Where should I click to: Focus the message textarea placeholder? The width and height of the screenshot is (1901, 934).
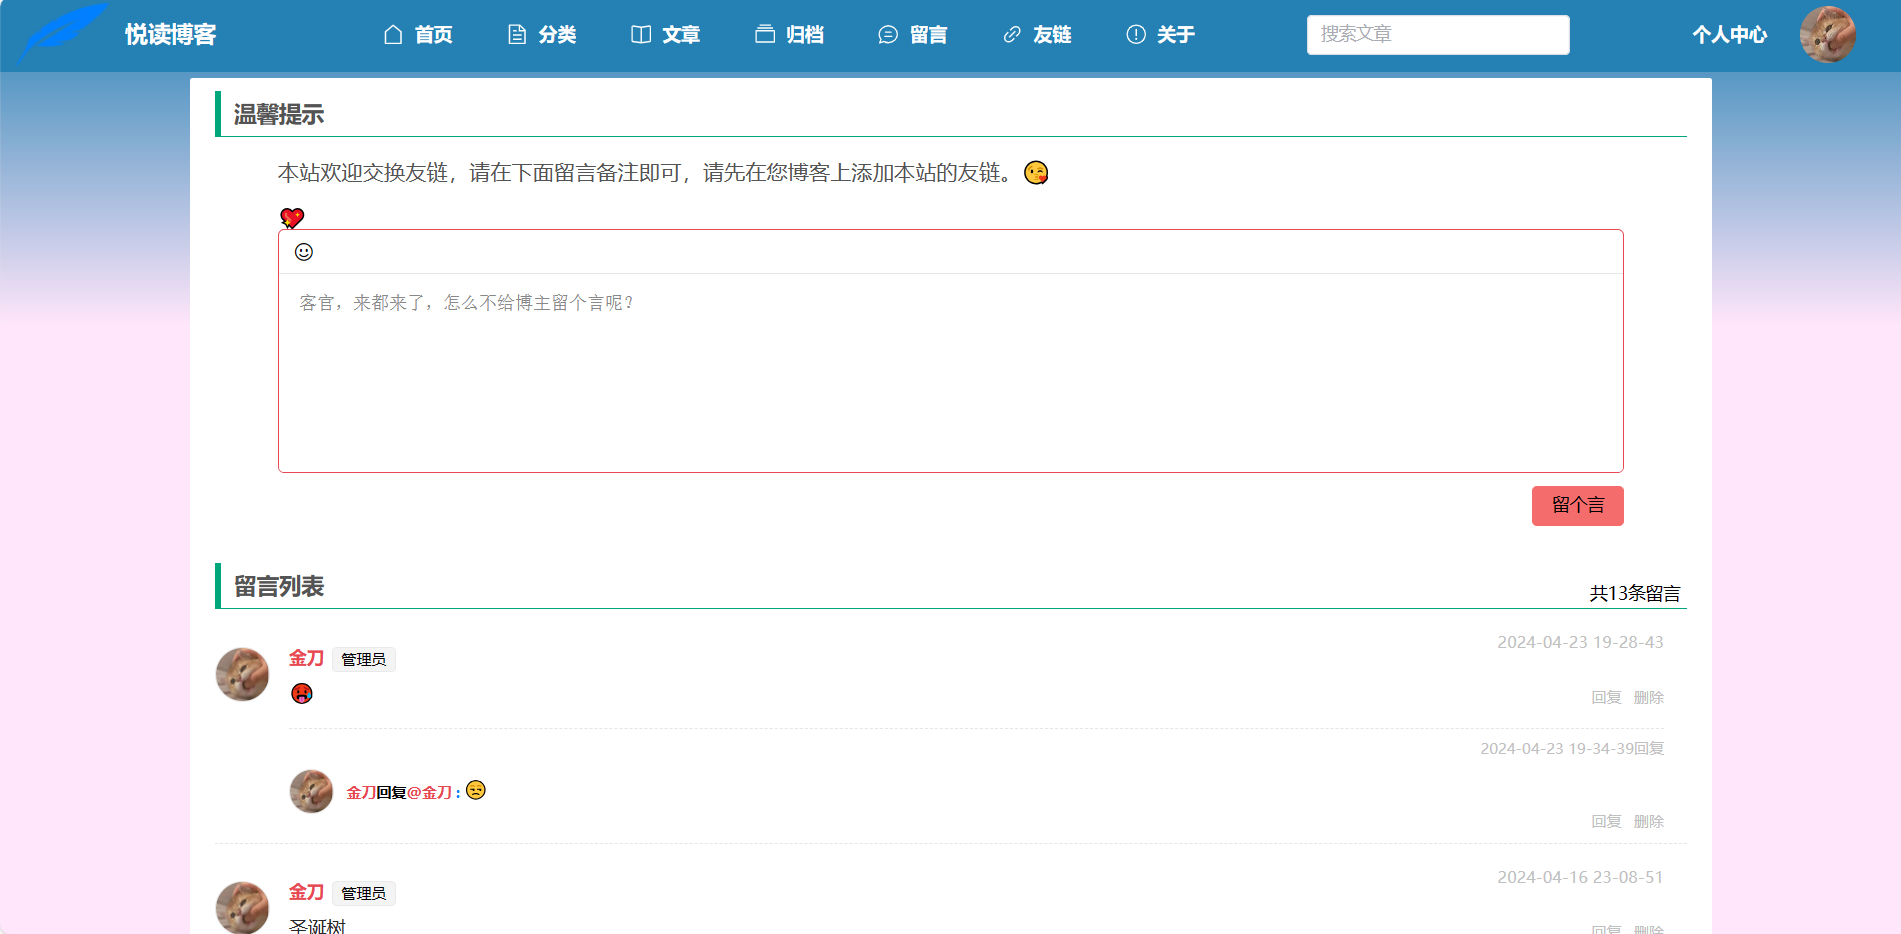click(x=951, y=372)
